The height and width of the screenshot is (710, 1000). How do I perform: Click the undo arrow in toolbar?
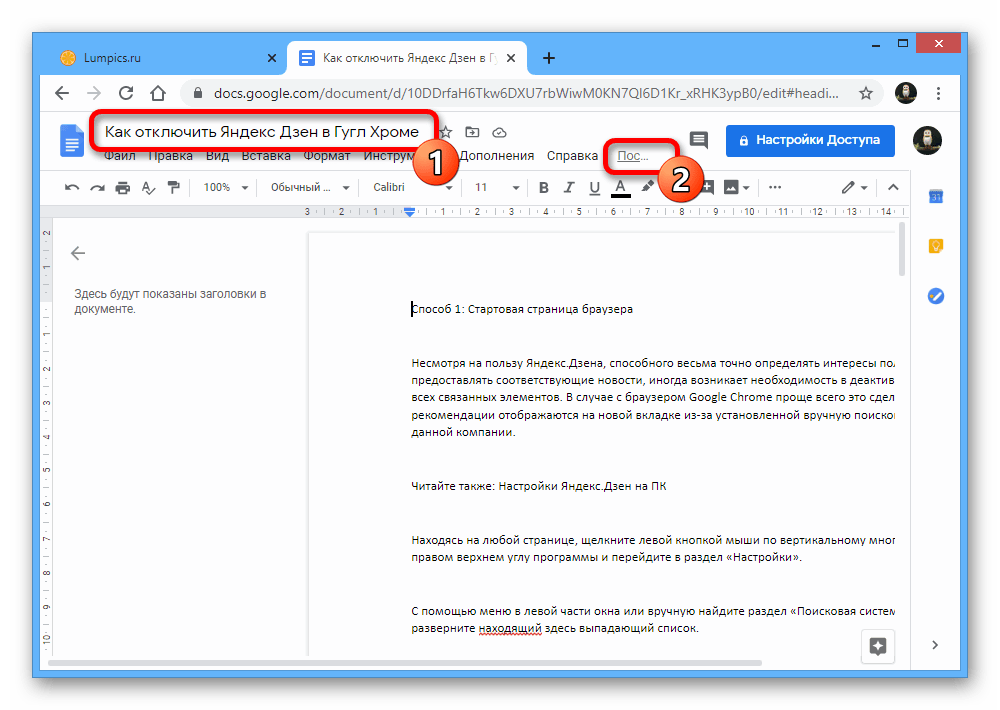pos(71,187)
